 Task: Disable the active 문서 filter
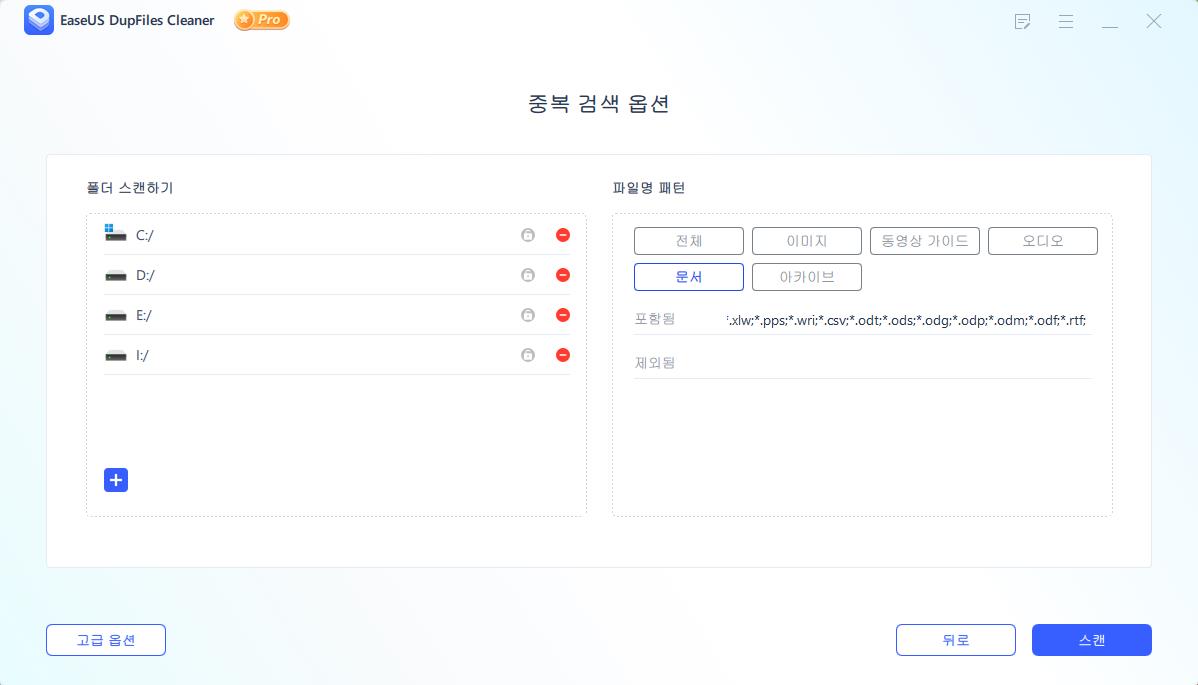point(688,277)
